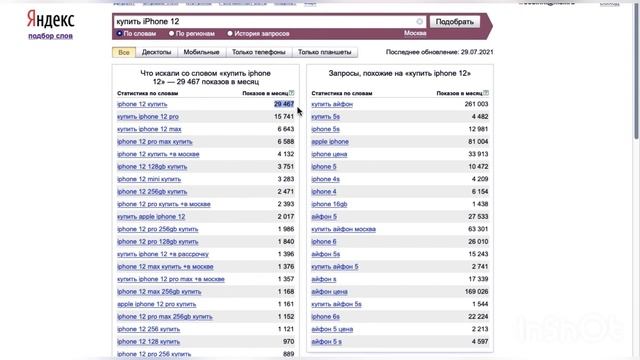Open the iphone 12 256gb купить link
Viewport: 640px width, 360px height.
coord(152,191)
